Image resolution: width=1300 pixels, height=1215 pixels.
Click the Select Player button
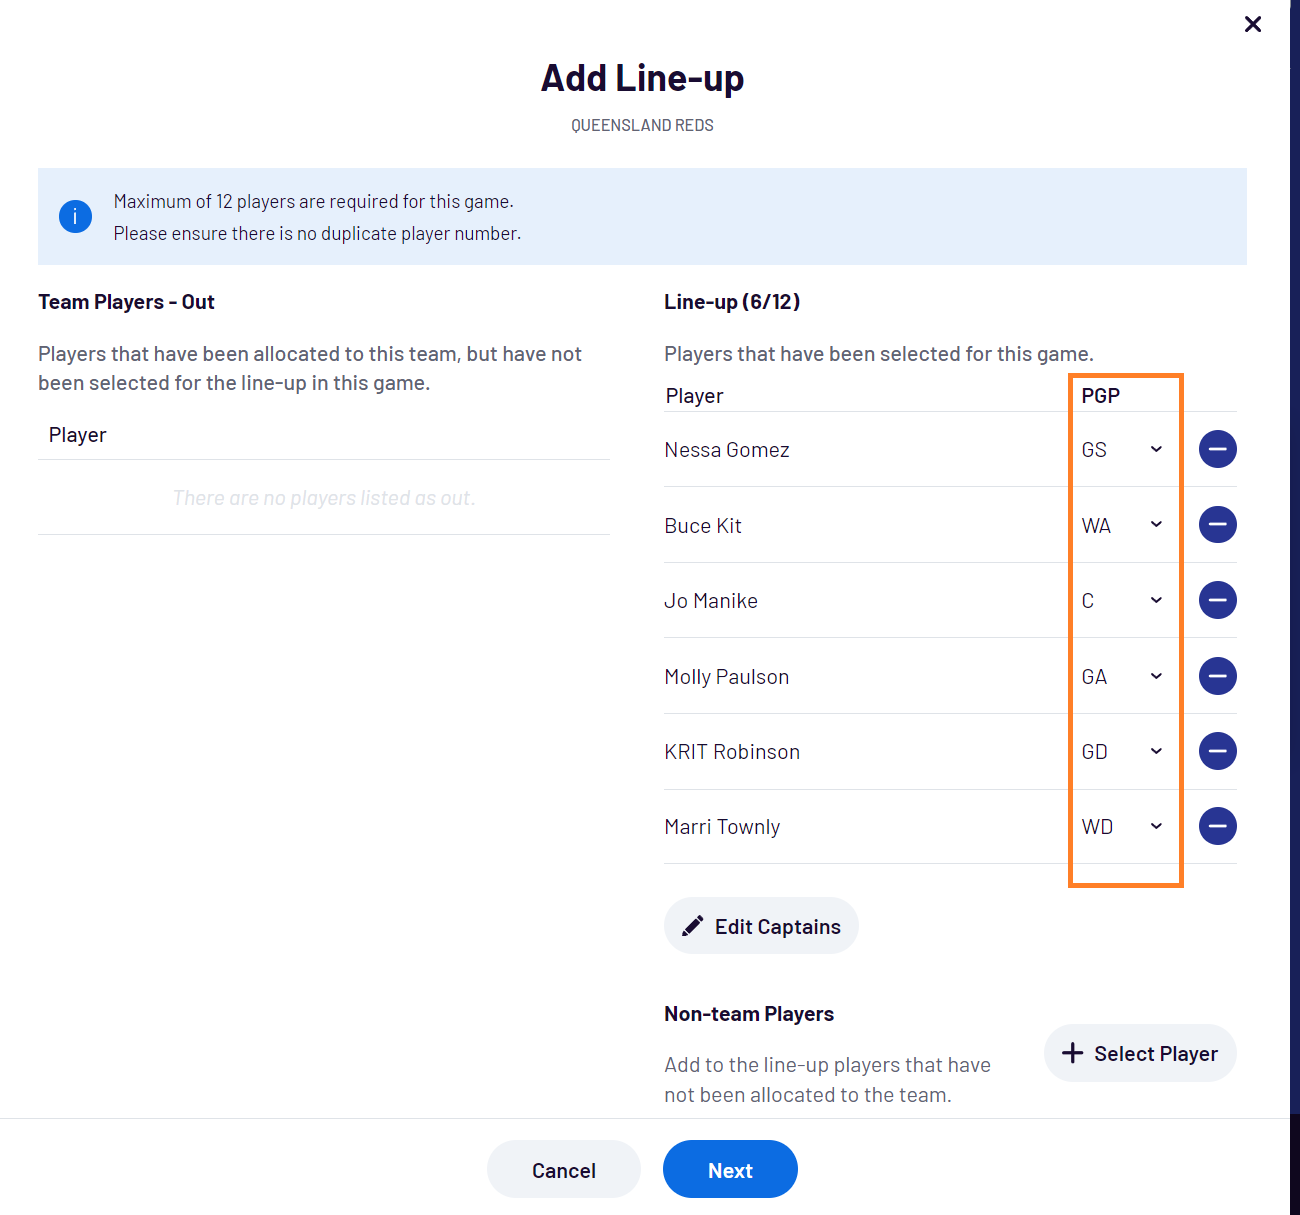(x=1140, y=1053)
